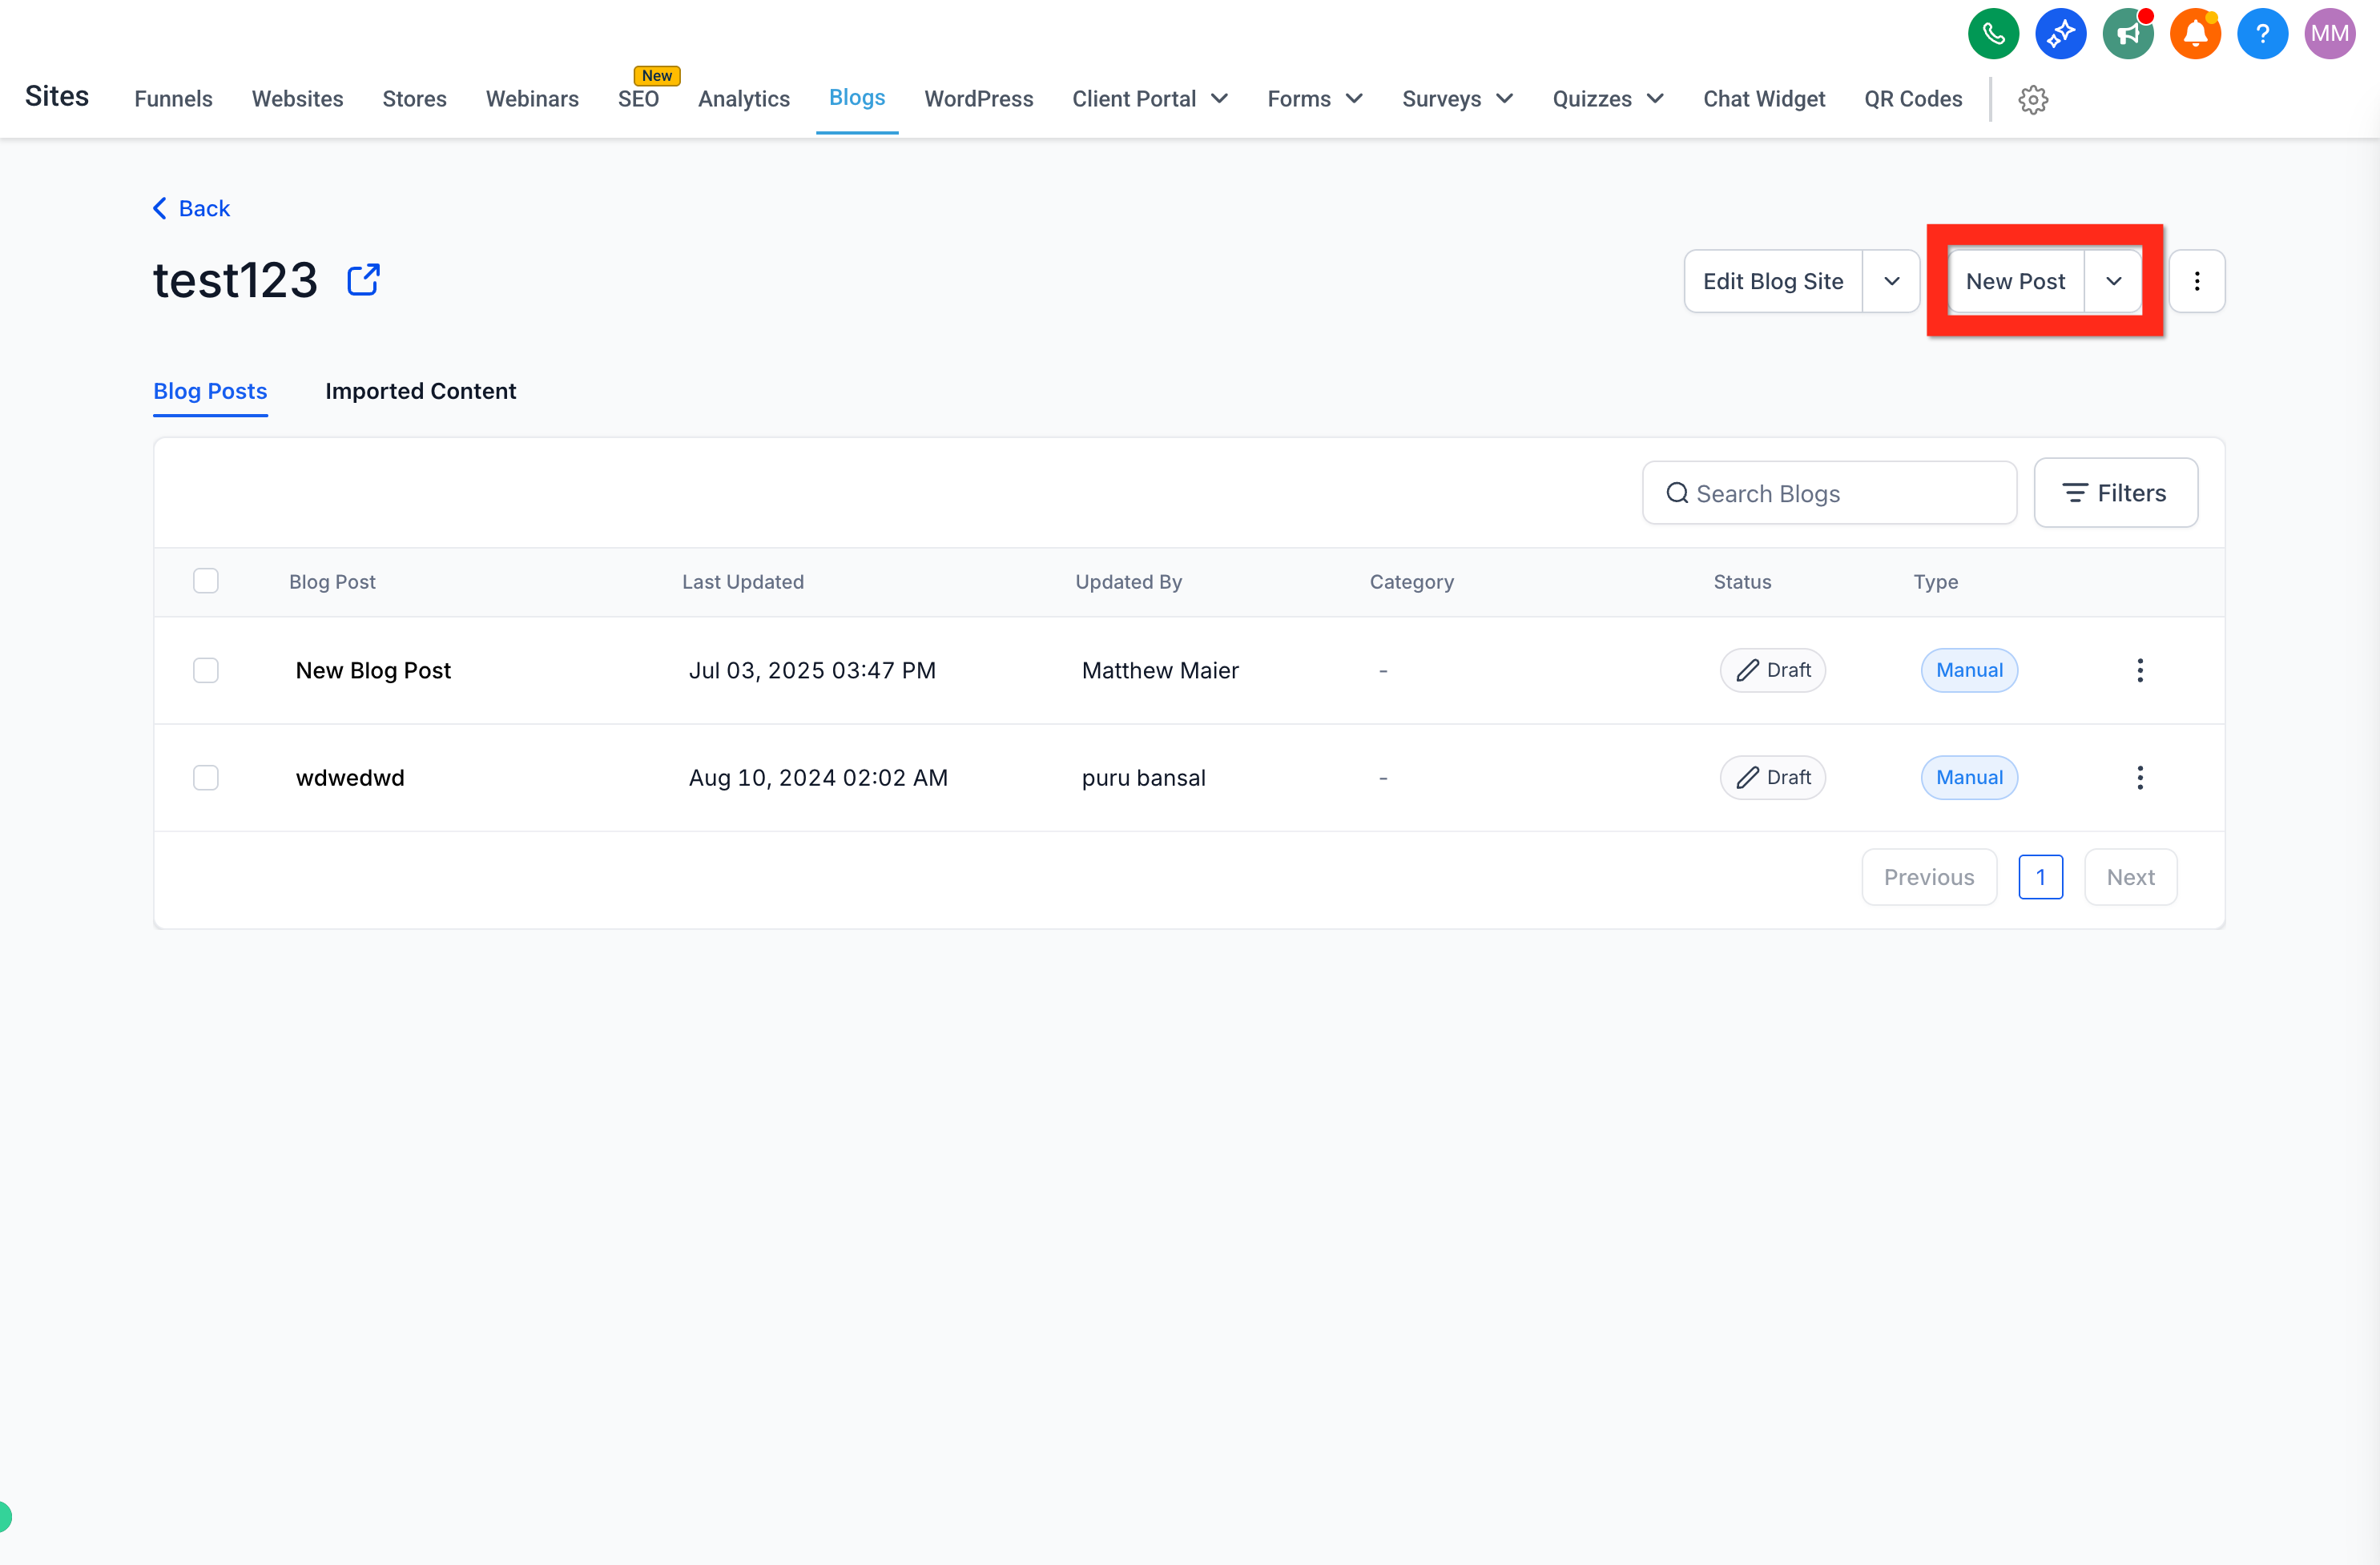Click the blue help question mark icon
This screenshot has height=1565, width=2380.
(2262, 34)
